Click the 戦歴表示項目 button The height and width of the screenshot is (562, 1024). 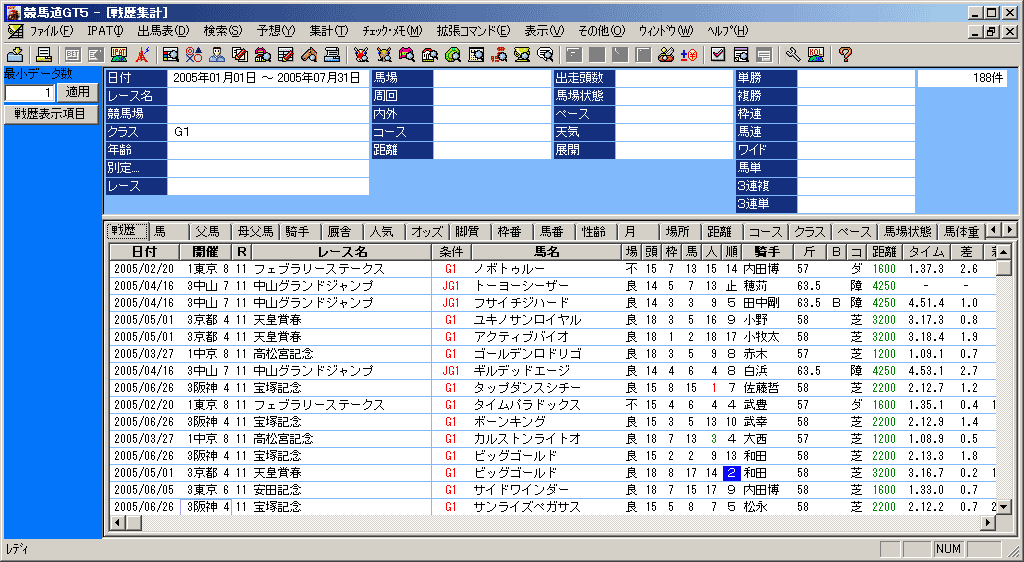(x=50, y=114)
